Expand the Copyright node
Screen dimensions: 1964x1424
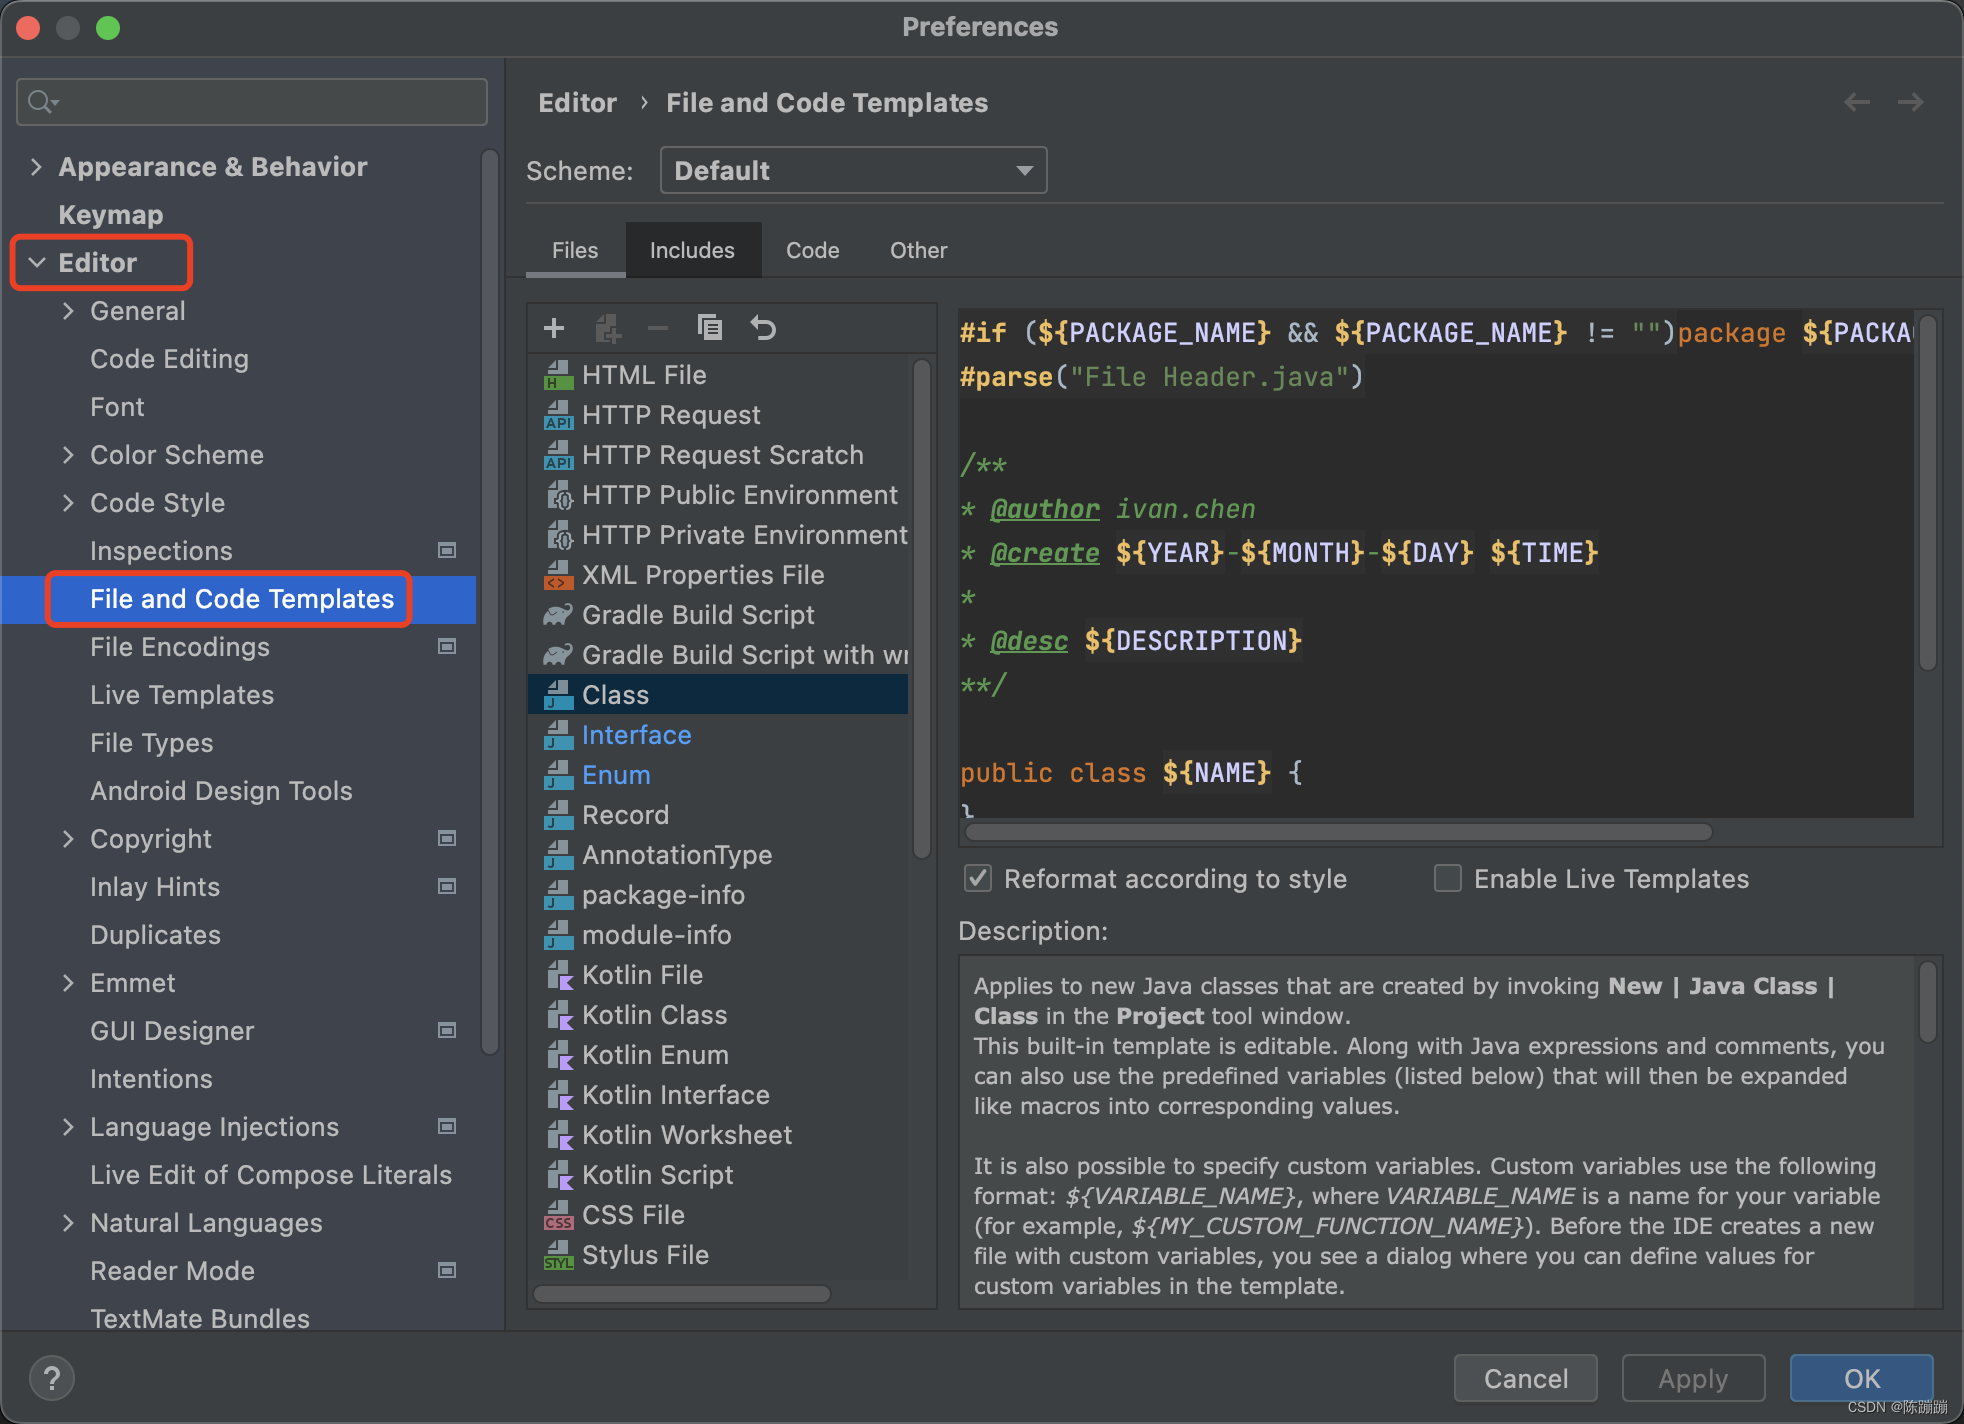[x=68, y=839]
